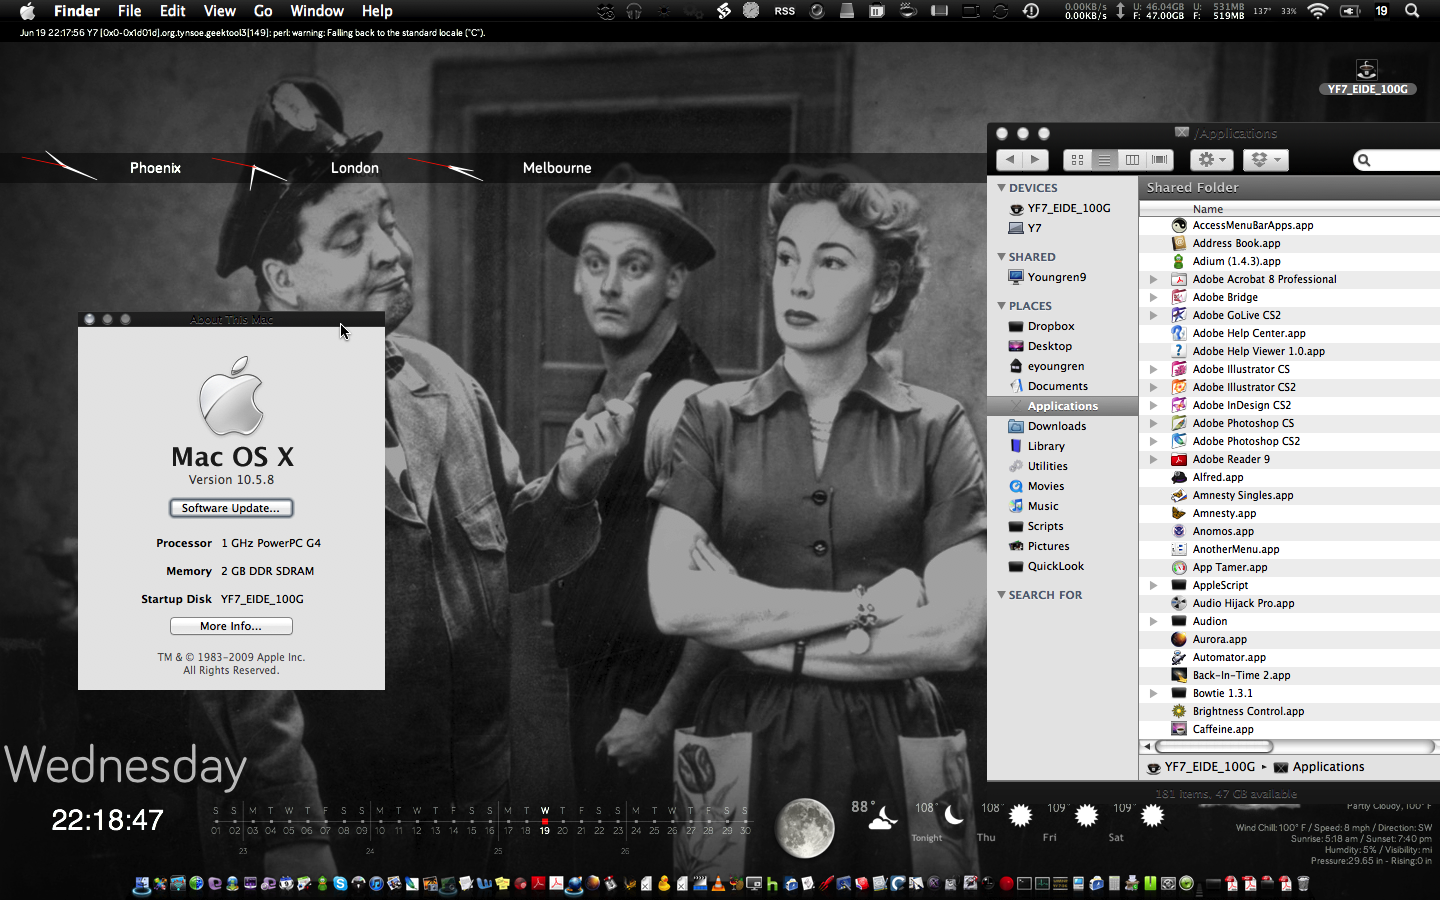Screen dimensions: 1440x900
Task: Click YF7_EIDE_100G in Finder path bar
Action: click(x=1200, y=767)
